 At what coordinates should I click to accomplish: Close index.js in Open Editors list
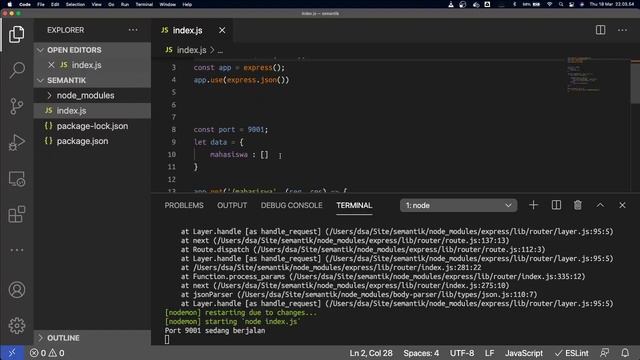point(51,65)
